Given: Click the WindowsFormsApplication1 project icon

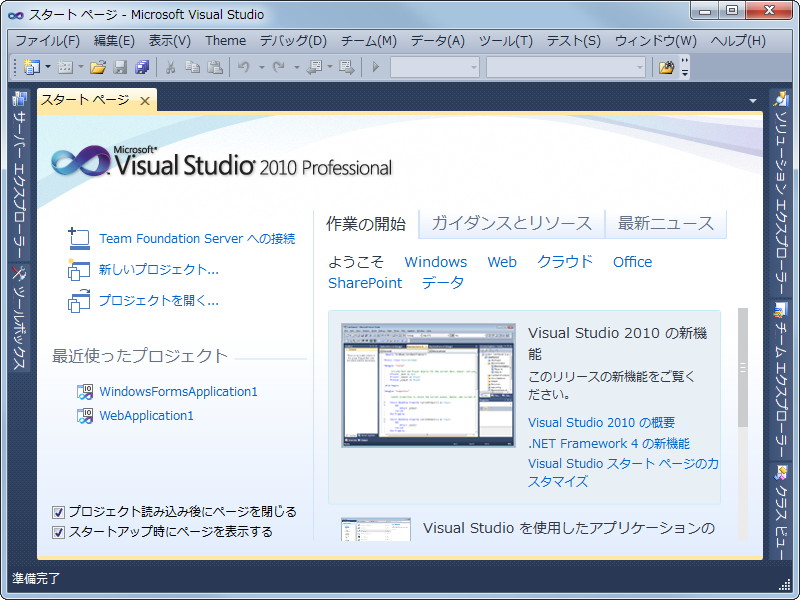Looking at the screenshot, I should (85, 391).
